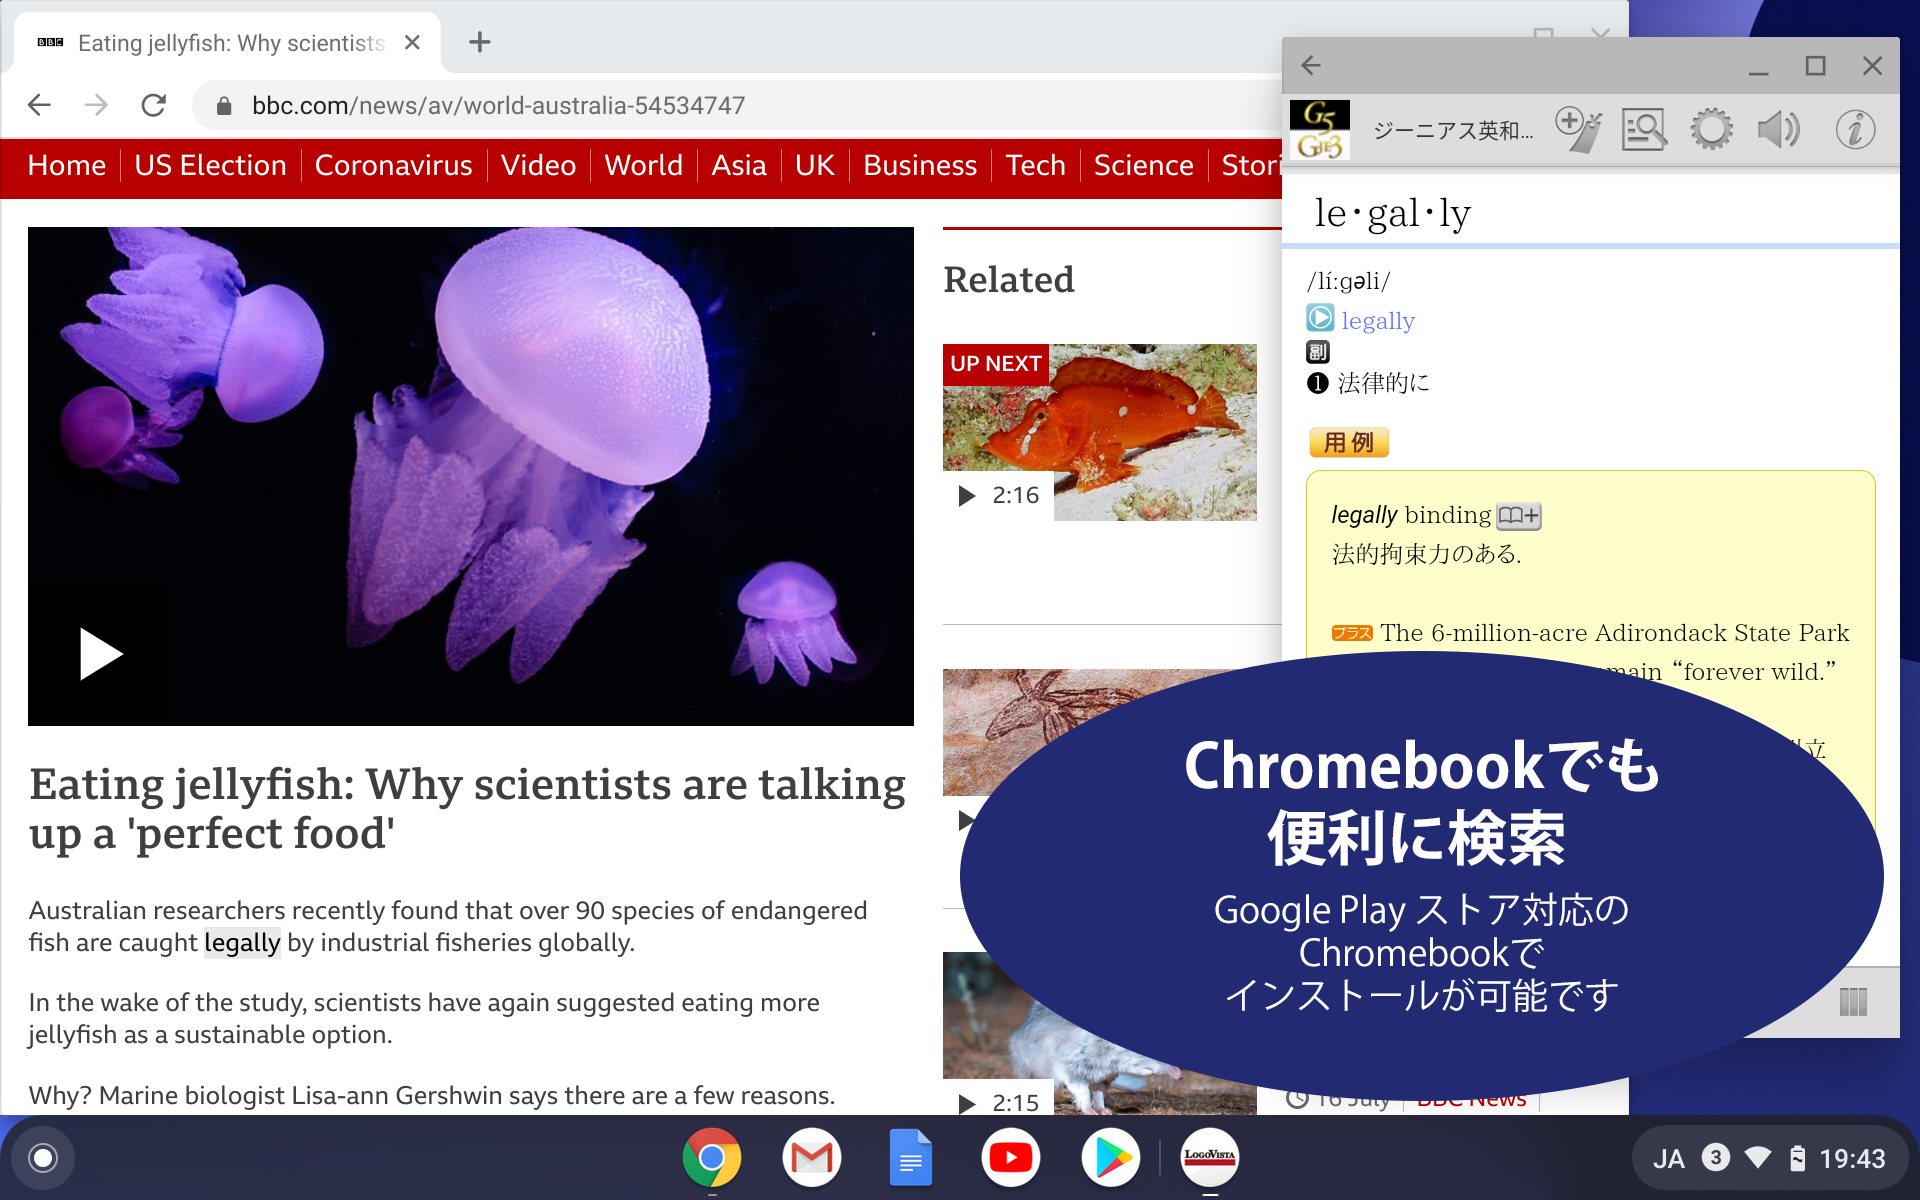Viewport: 1920px width, 1200px height.
Task: Open Google Play Store from the shelf
Action: [x=1111, y=1158]
